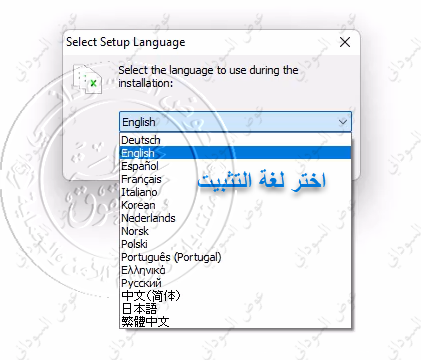421x360 pixels.
Task: Pick 繁體中文 traditional Chinese entry
Action: point(235,321)
